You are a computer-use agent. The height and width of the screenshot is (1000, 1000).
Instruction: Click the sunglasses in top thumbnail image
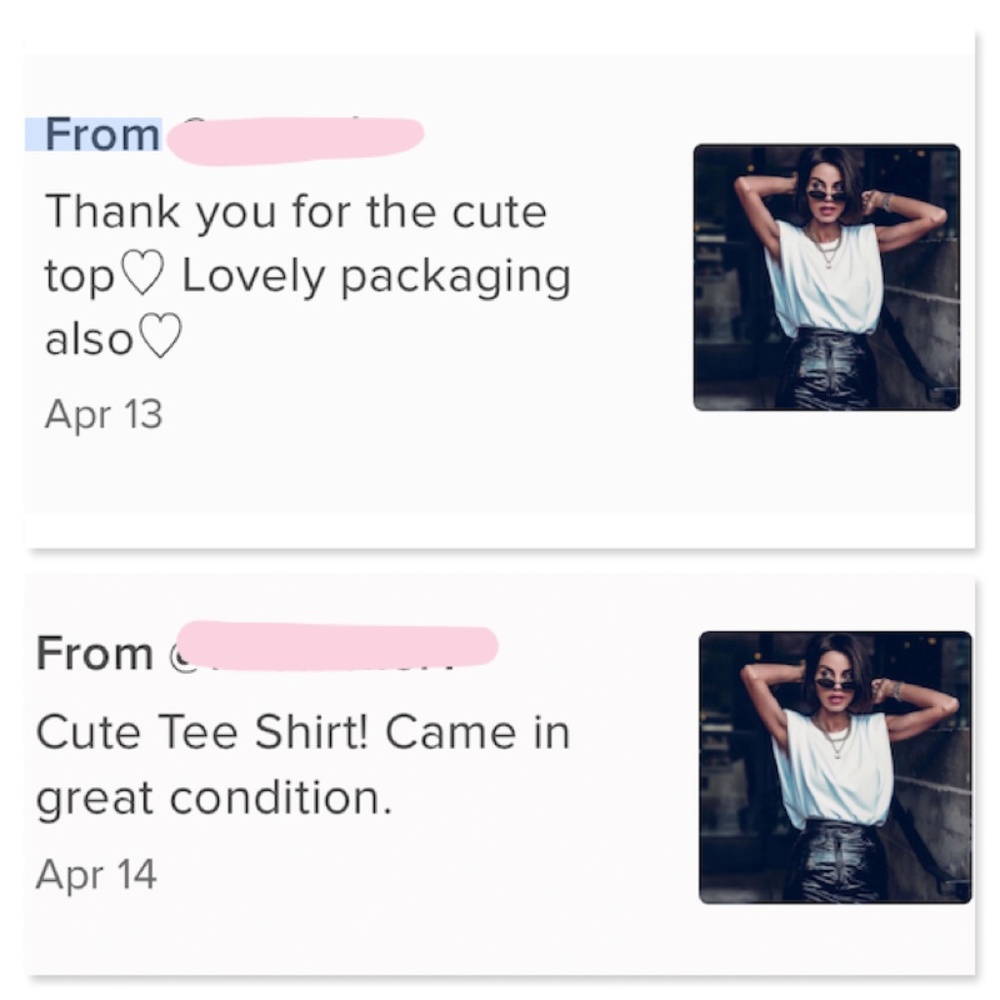(826, 194)
